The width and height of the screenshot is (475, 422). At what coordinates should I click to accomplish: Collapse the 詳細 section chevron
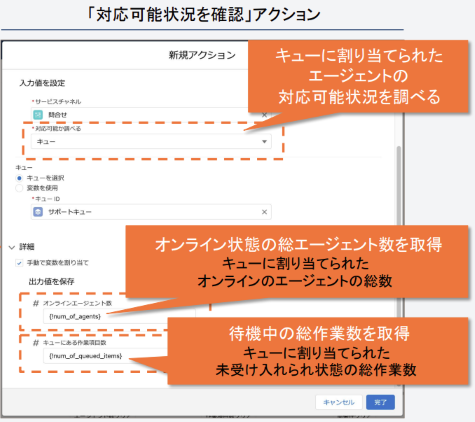coord(12,247)
